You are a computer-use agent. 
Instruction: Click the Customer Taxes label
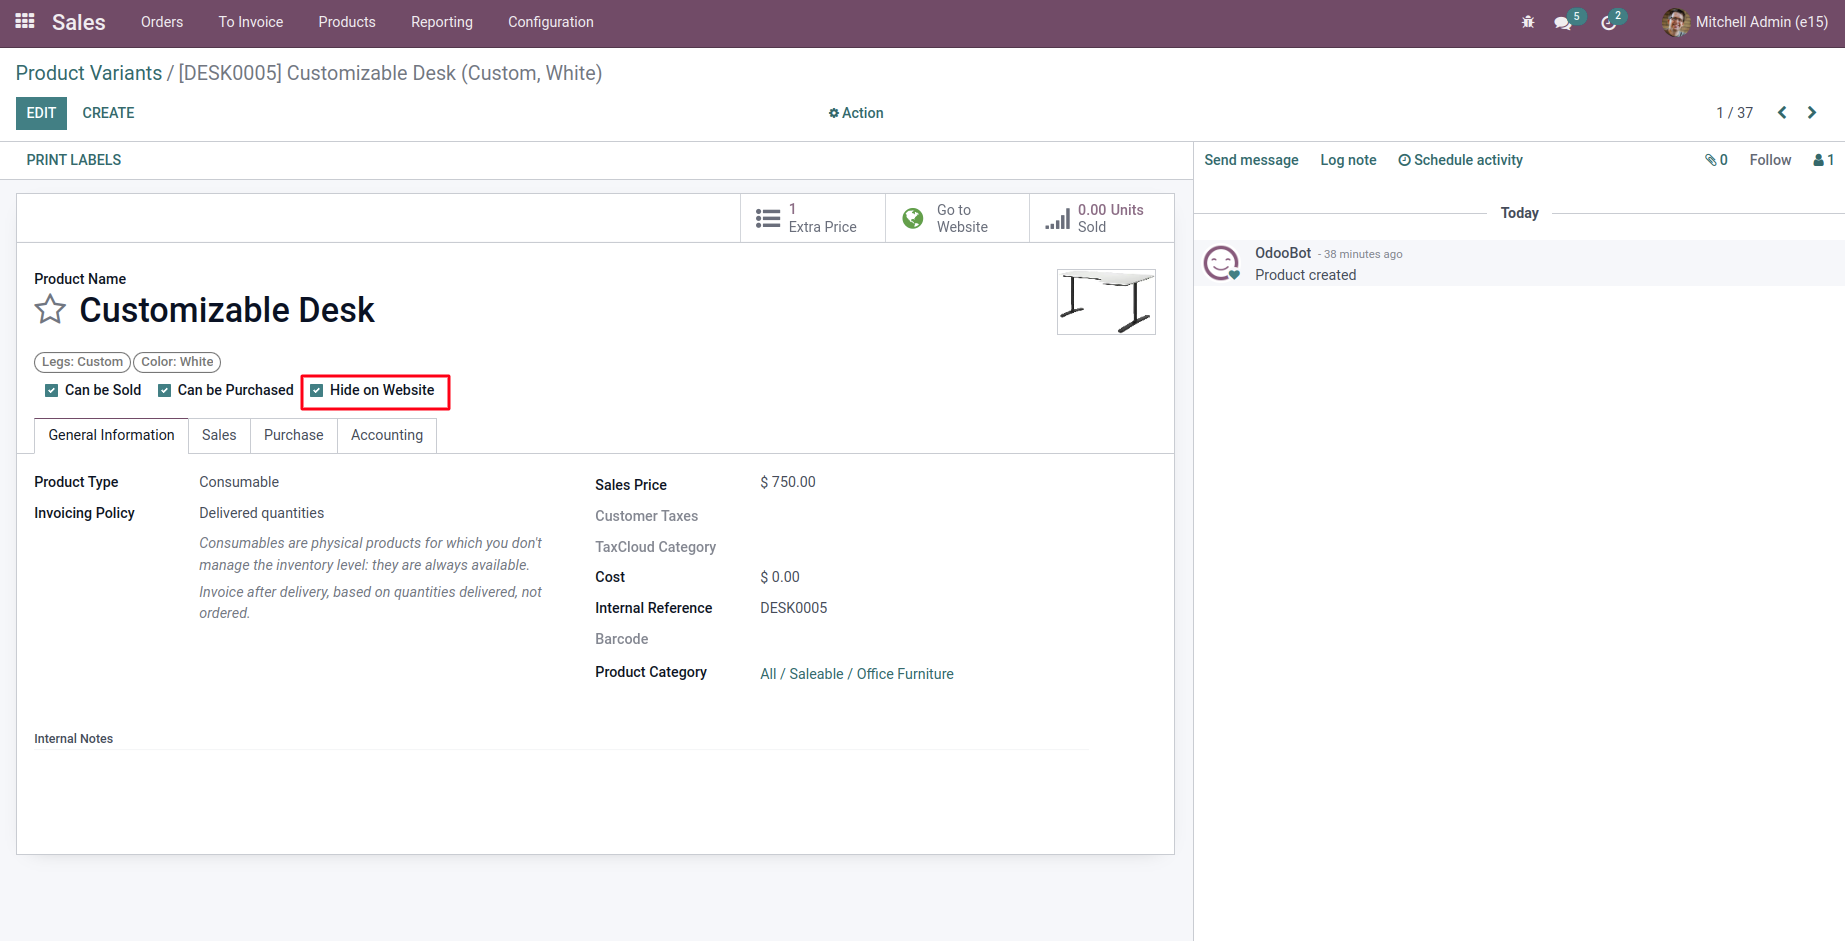click(x=647, y=516)
